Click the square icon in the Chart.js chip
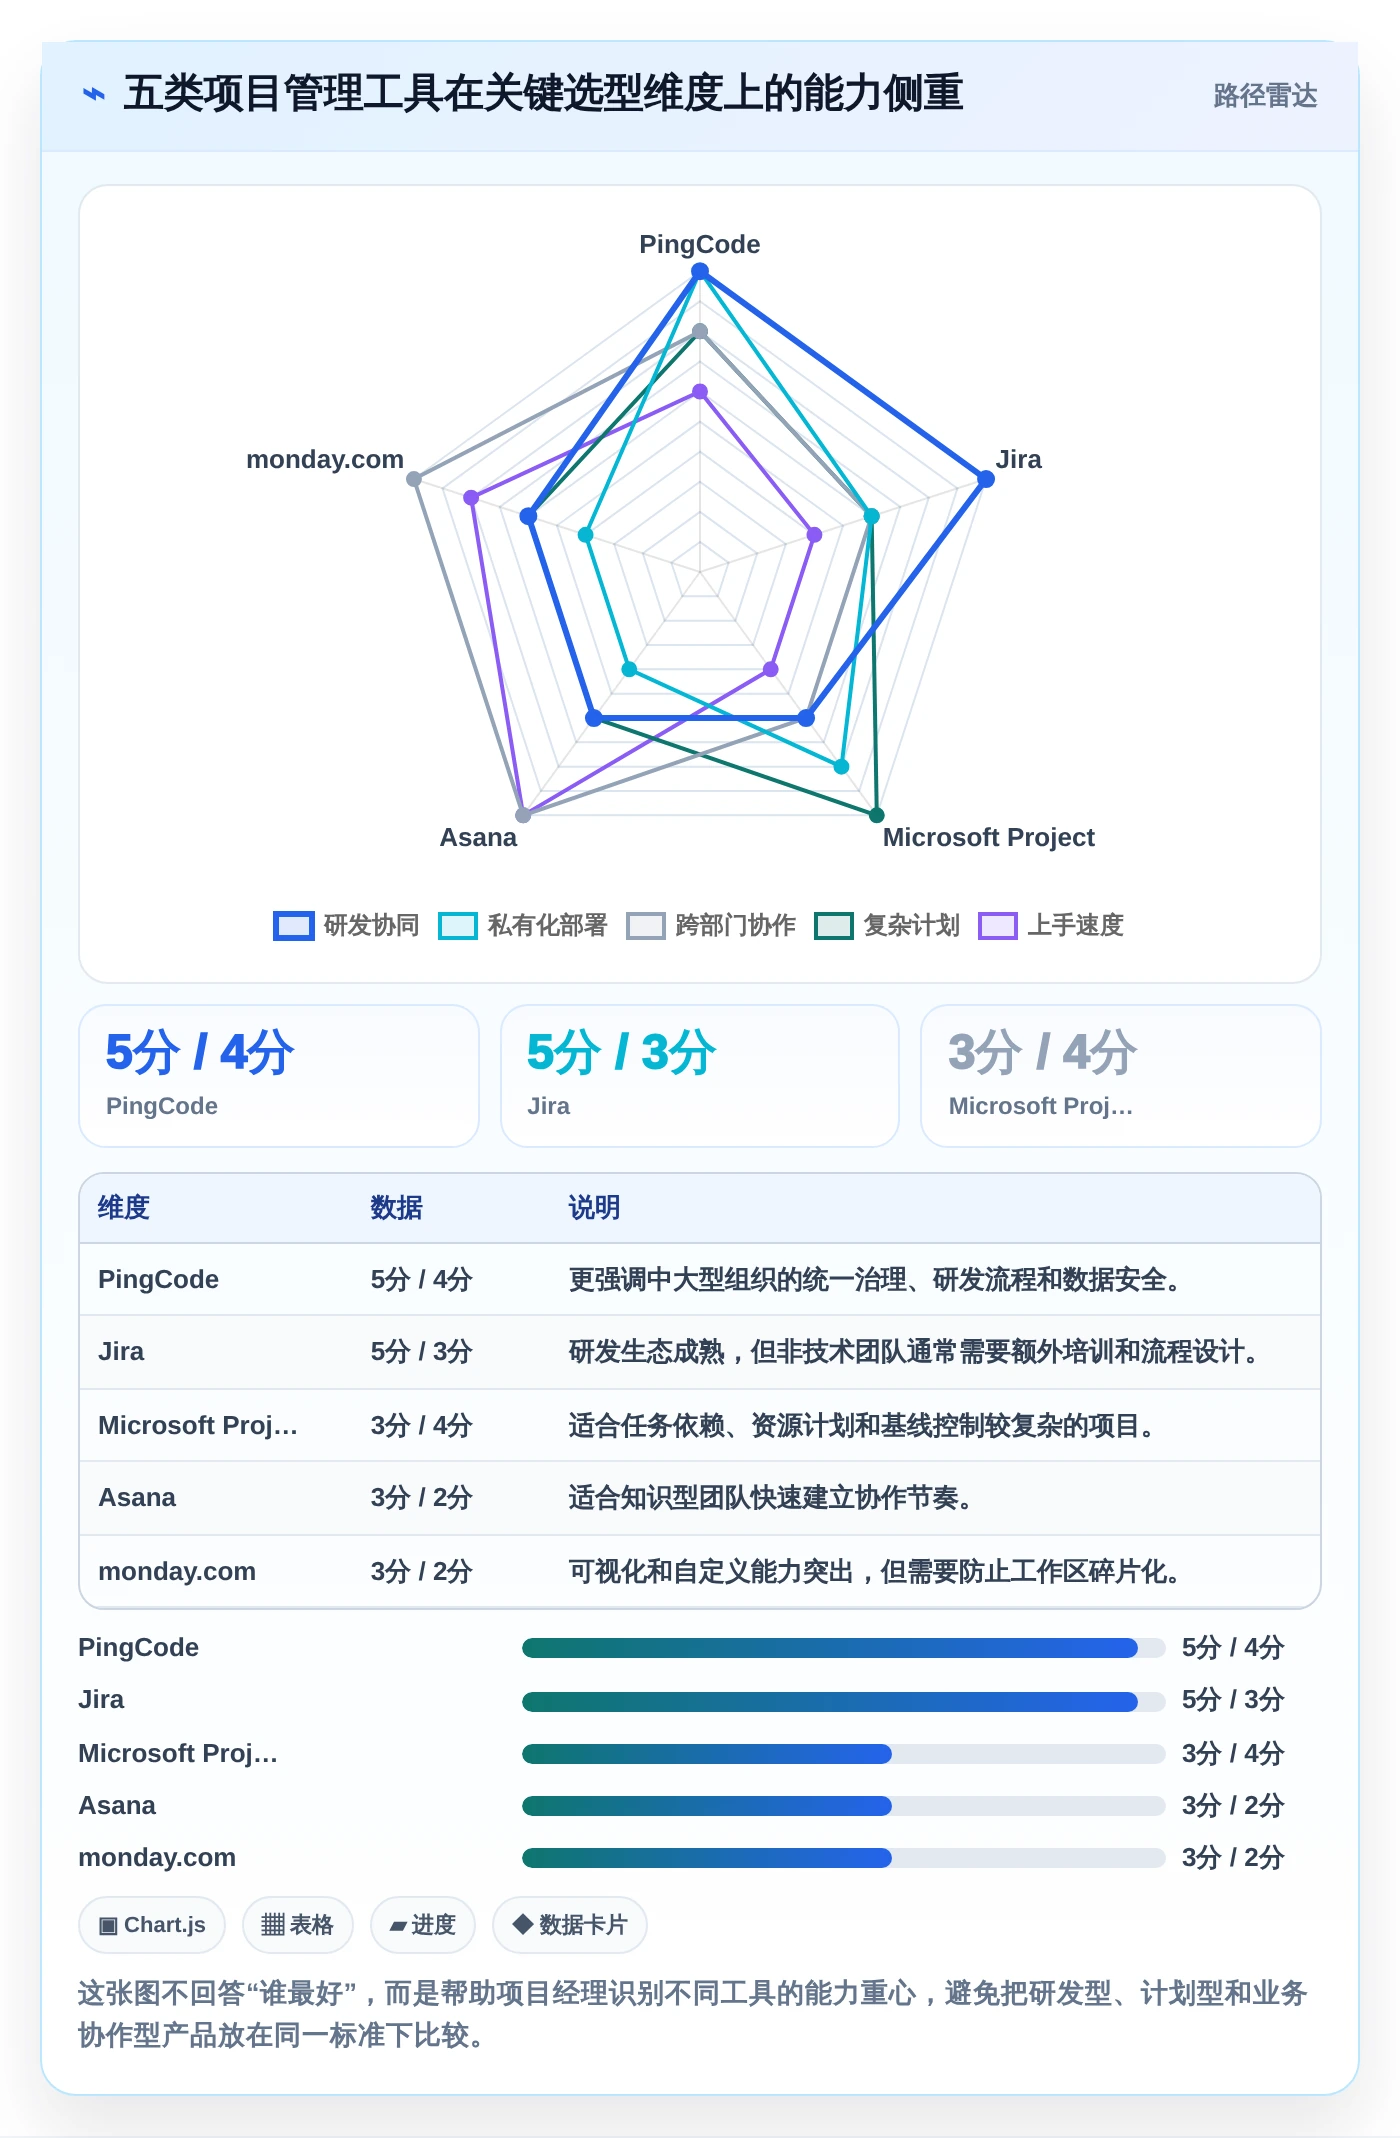The image size is (1400, 2138). click(x=108, y=1926)
